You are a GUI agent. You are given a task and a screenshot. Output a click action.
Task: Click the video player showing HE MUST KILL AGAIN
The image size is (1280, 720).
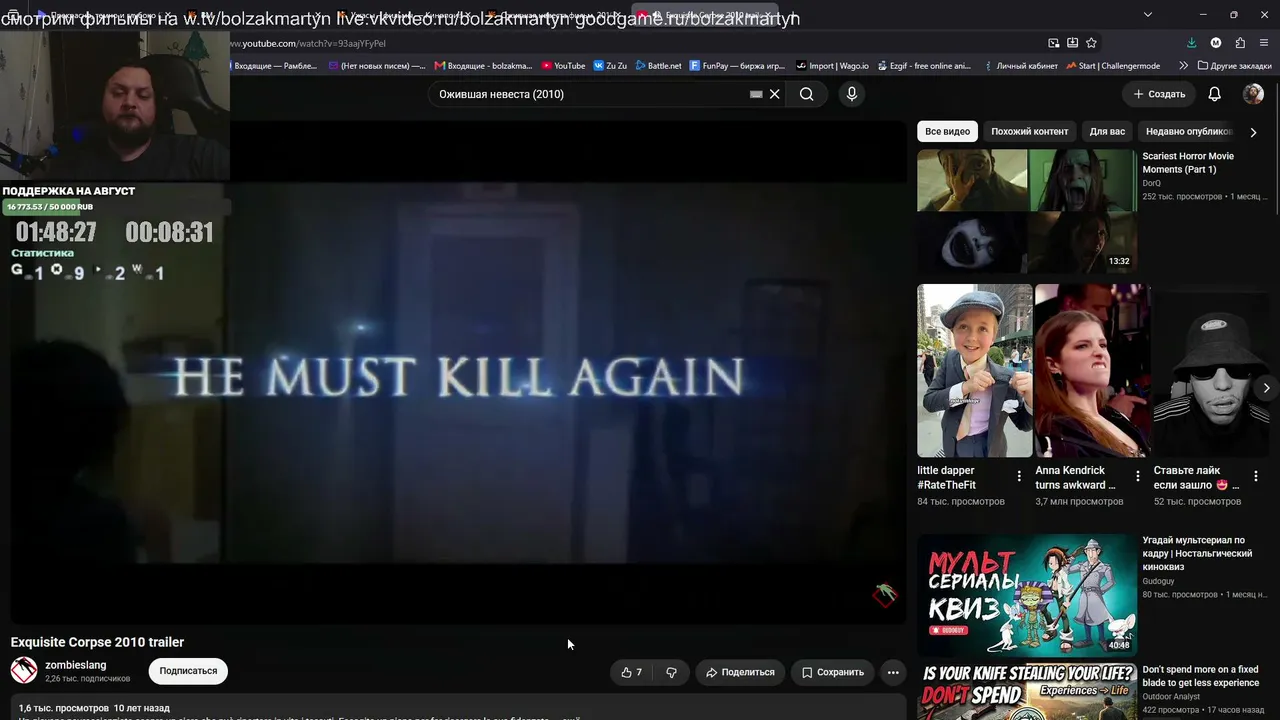[x=458, y=372]
